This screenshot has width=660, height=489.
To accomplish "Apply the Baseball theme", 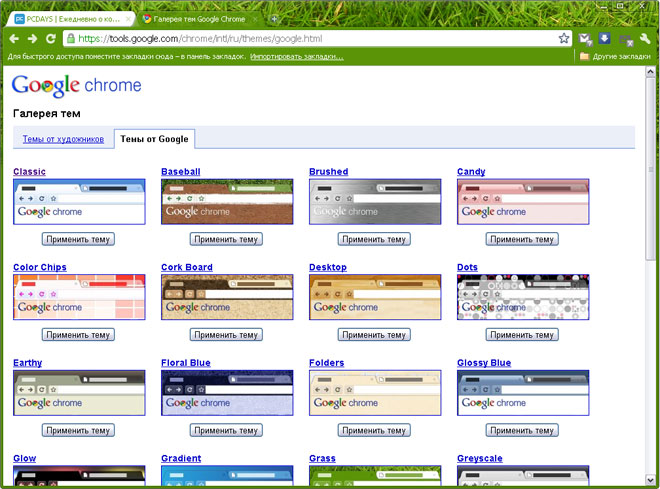I will 226,239.
